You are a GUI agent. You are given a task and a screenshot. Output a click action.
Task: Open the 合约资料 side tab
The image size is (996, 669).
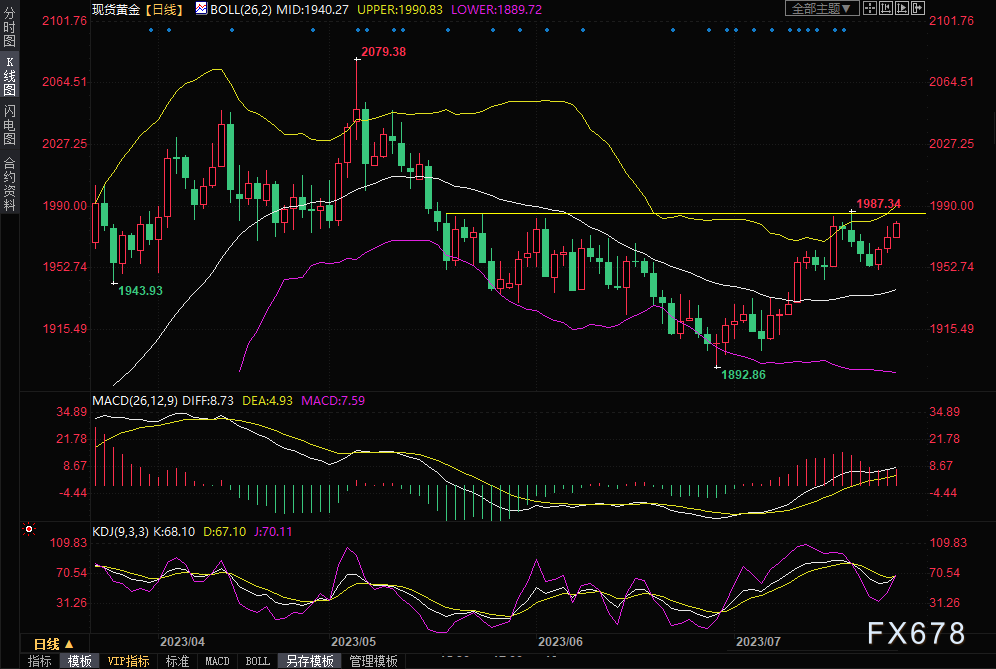[x=9, y=184]
